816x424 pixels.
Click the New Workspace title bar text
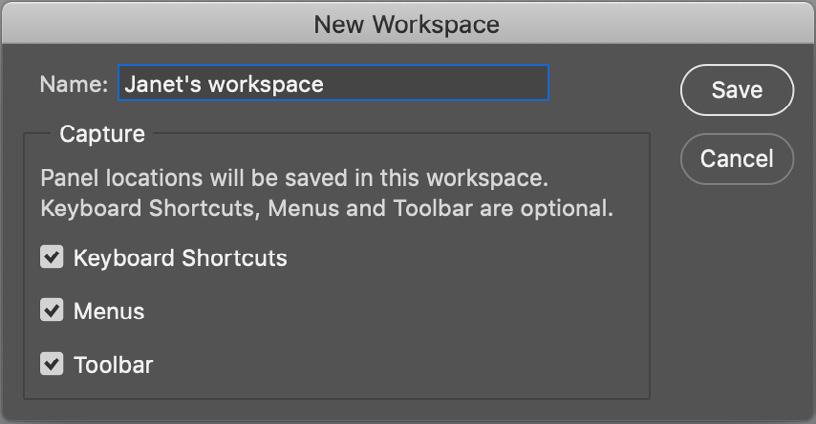pyautogui.click(x=406, y=24)
